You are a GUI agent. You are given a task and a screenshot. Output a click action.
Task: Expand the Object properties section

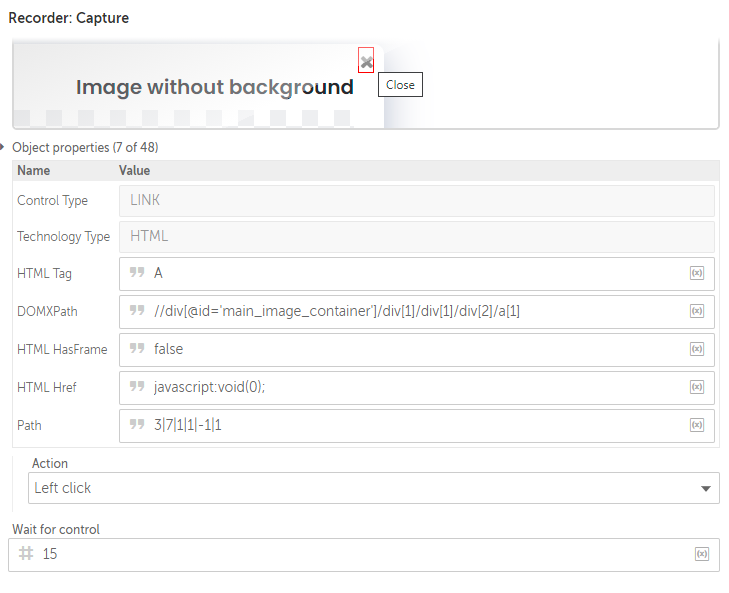(2, 147)
